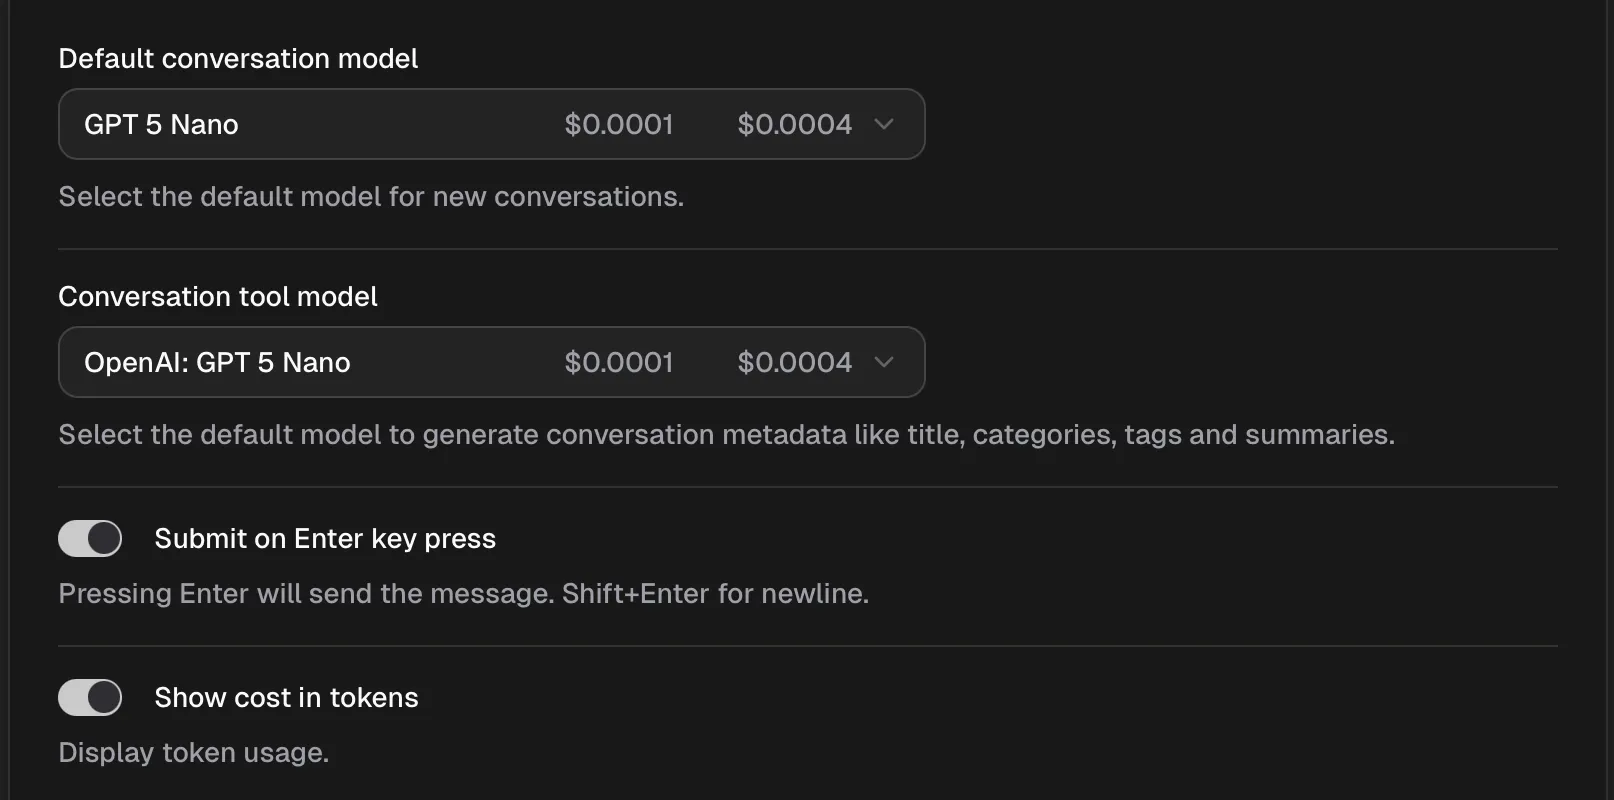Click $0.0004 price in Default conversation model box
This screenshot has width=1614, height=800.
(x=794, y=124)
